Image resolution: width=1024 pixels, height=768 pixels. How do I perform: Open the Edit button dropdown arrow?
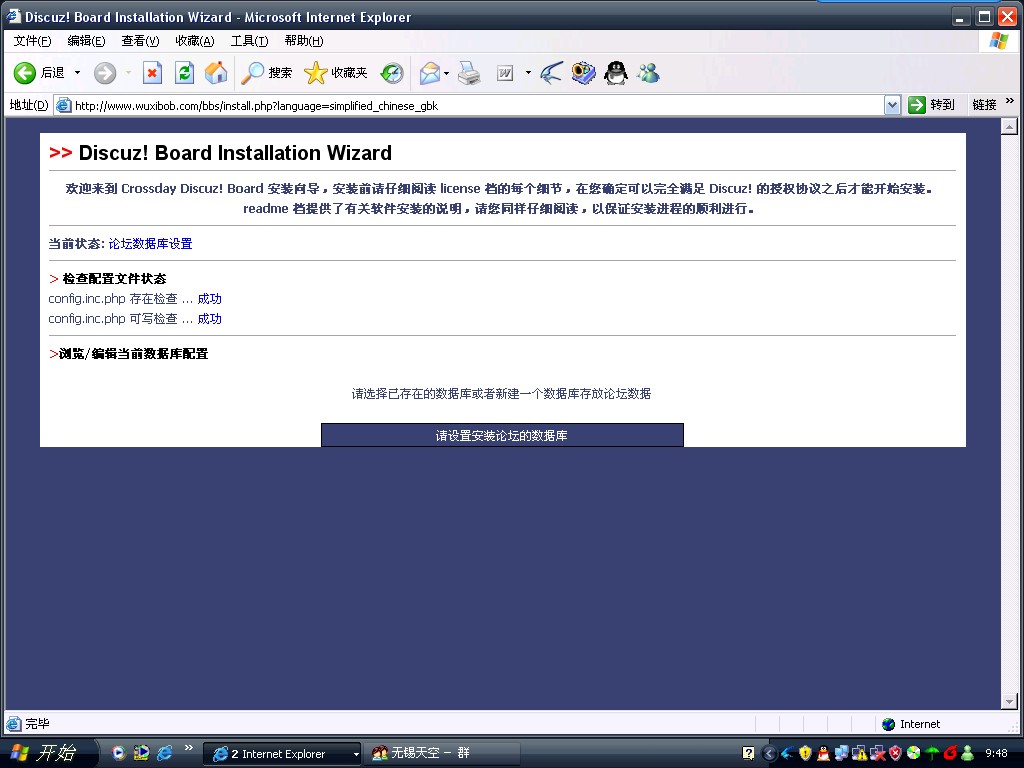tap(528, 73)
